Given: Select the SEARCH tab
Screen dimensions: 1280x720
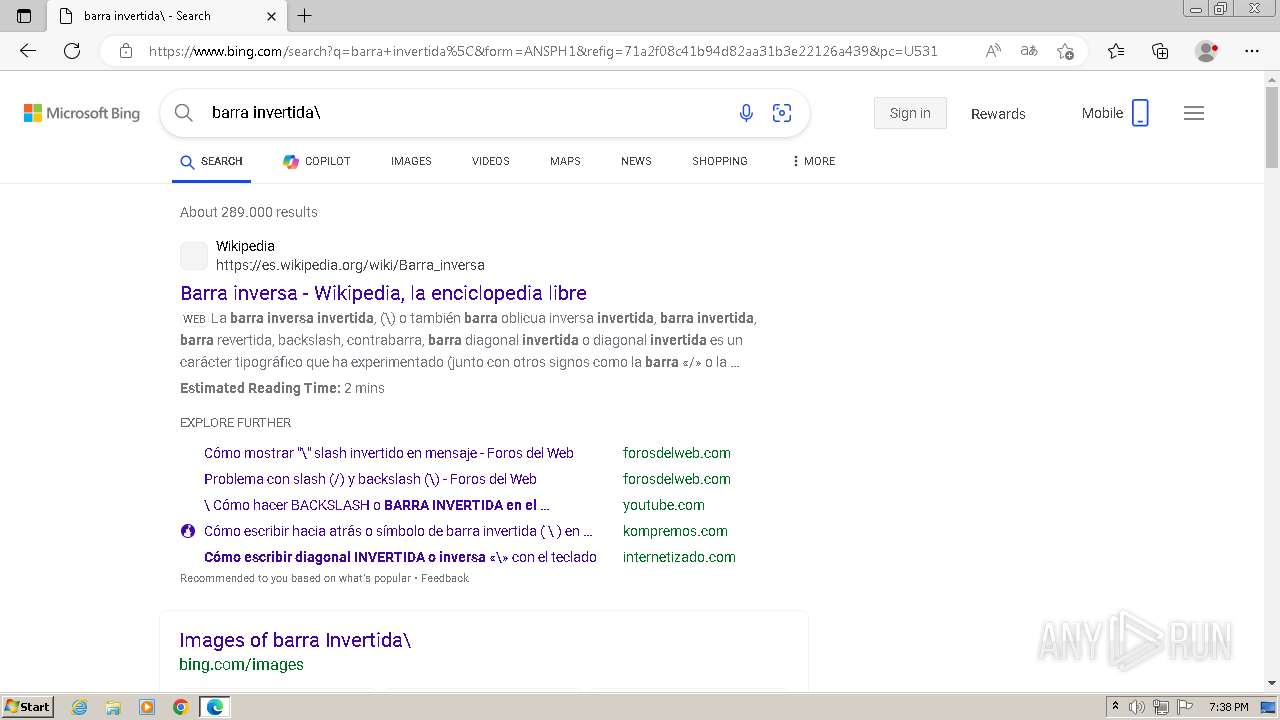Looking at the screenshot, I should [x=211, y=161].
